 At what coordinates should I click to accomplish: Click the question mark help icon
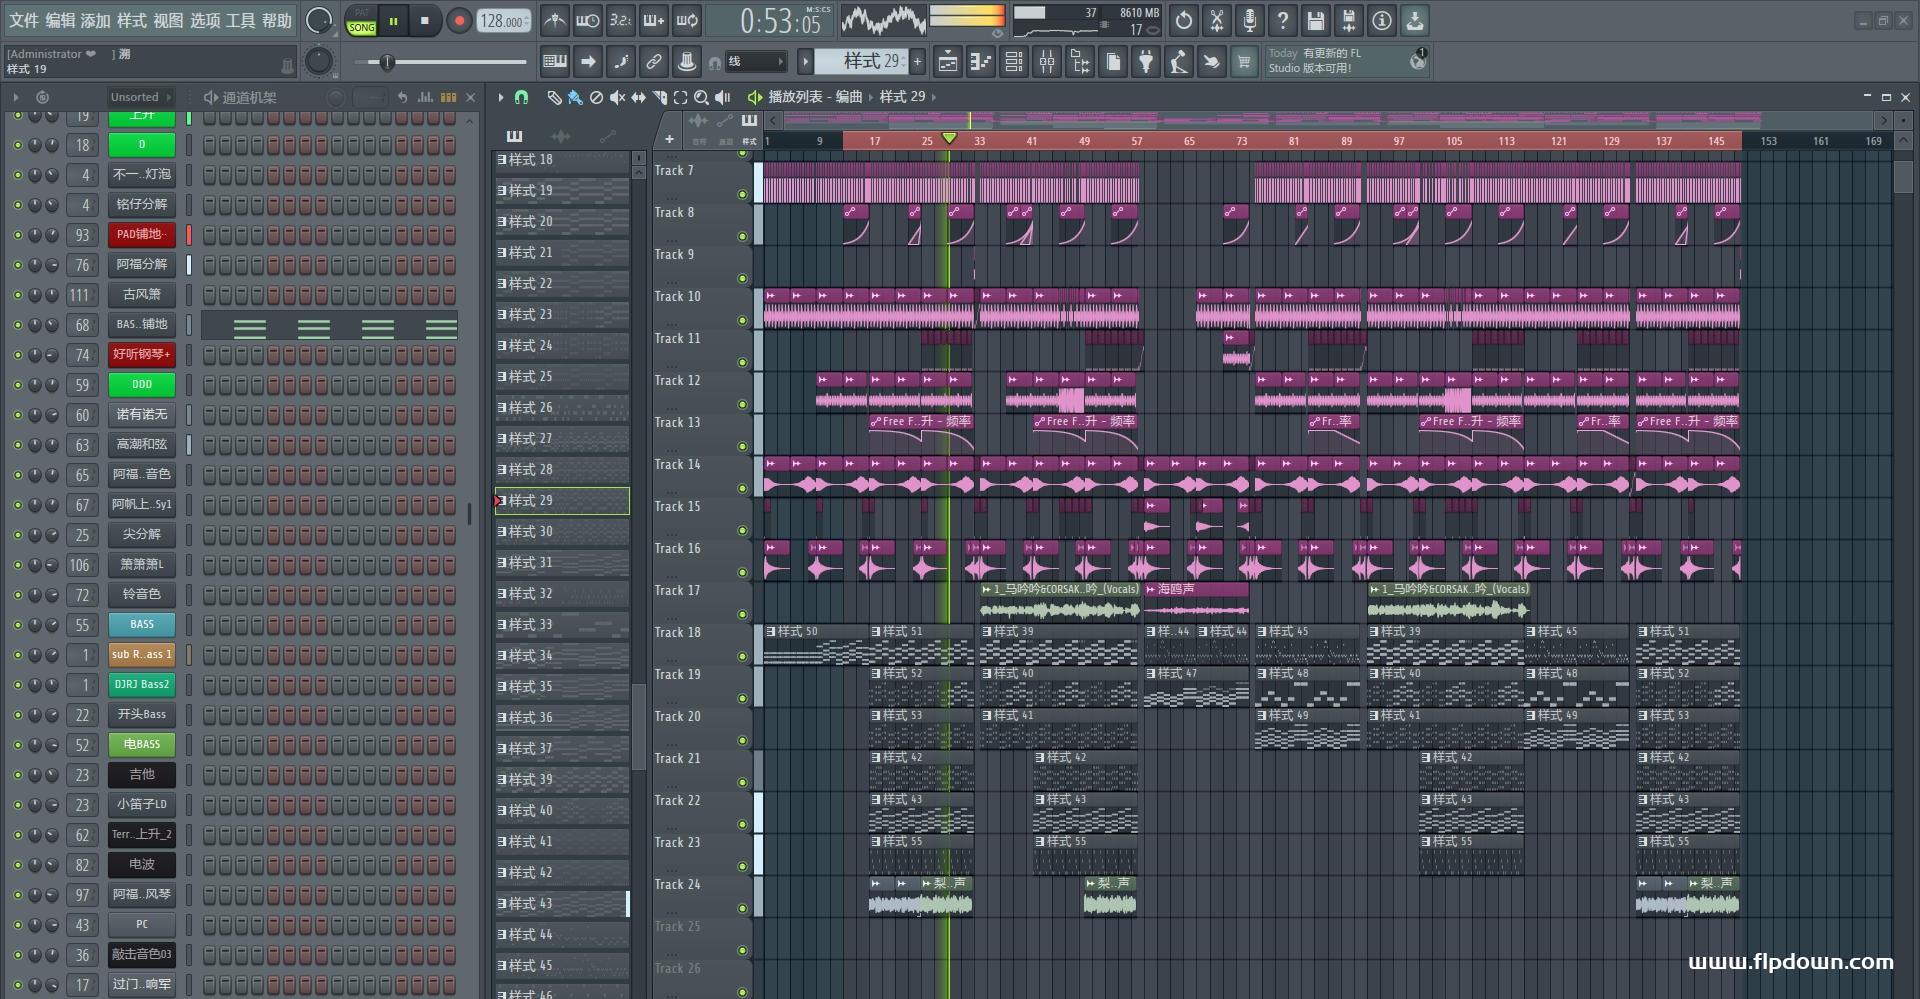coord(1283,20)
